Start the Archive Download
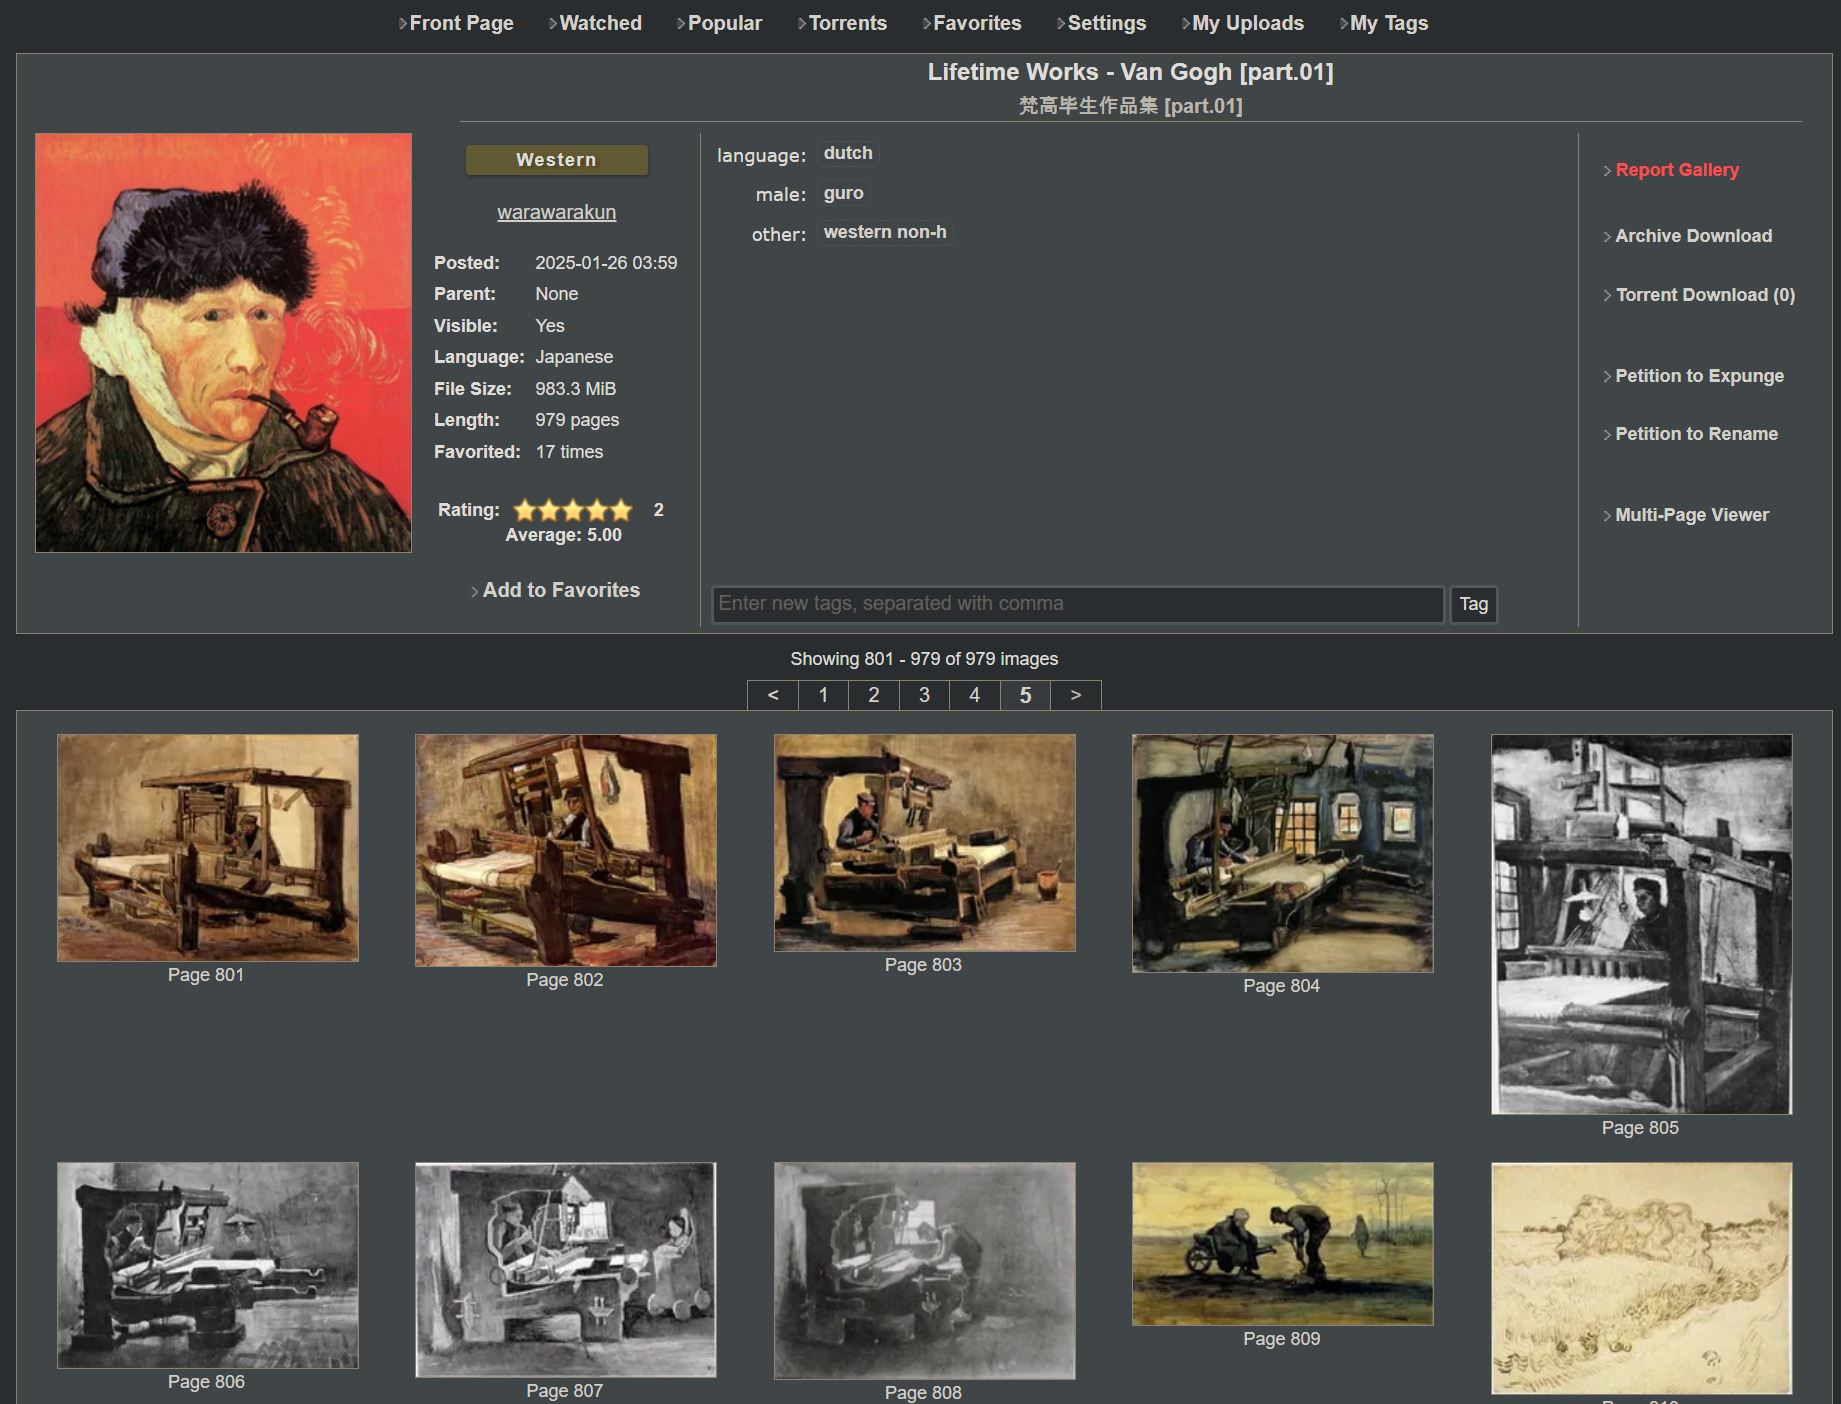 click(1693, 236)
